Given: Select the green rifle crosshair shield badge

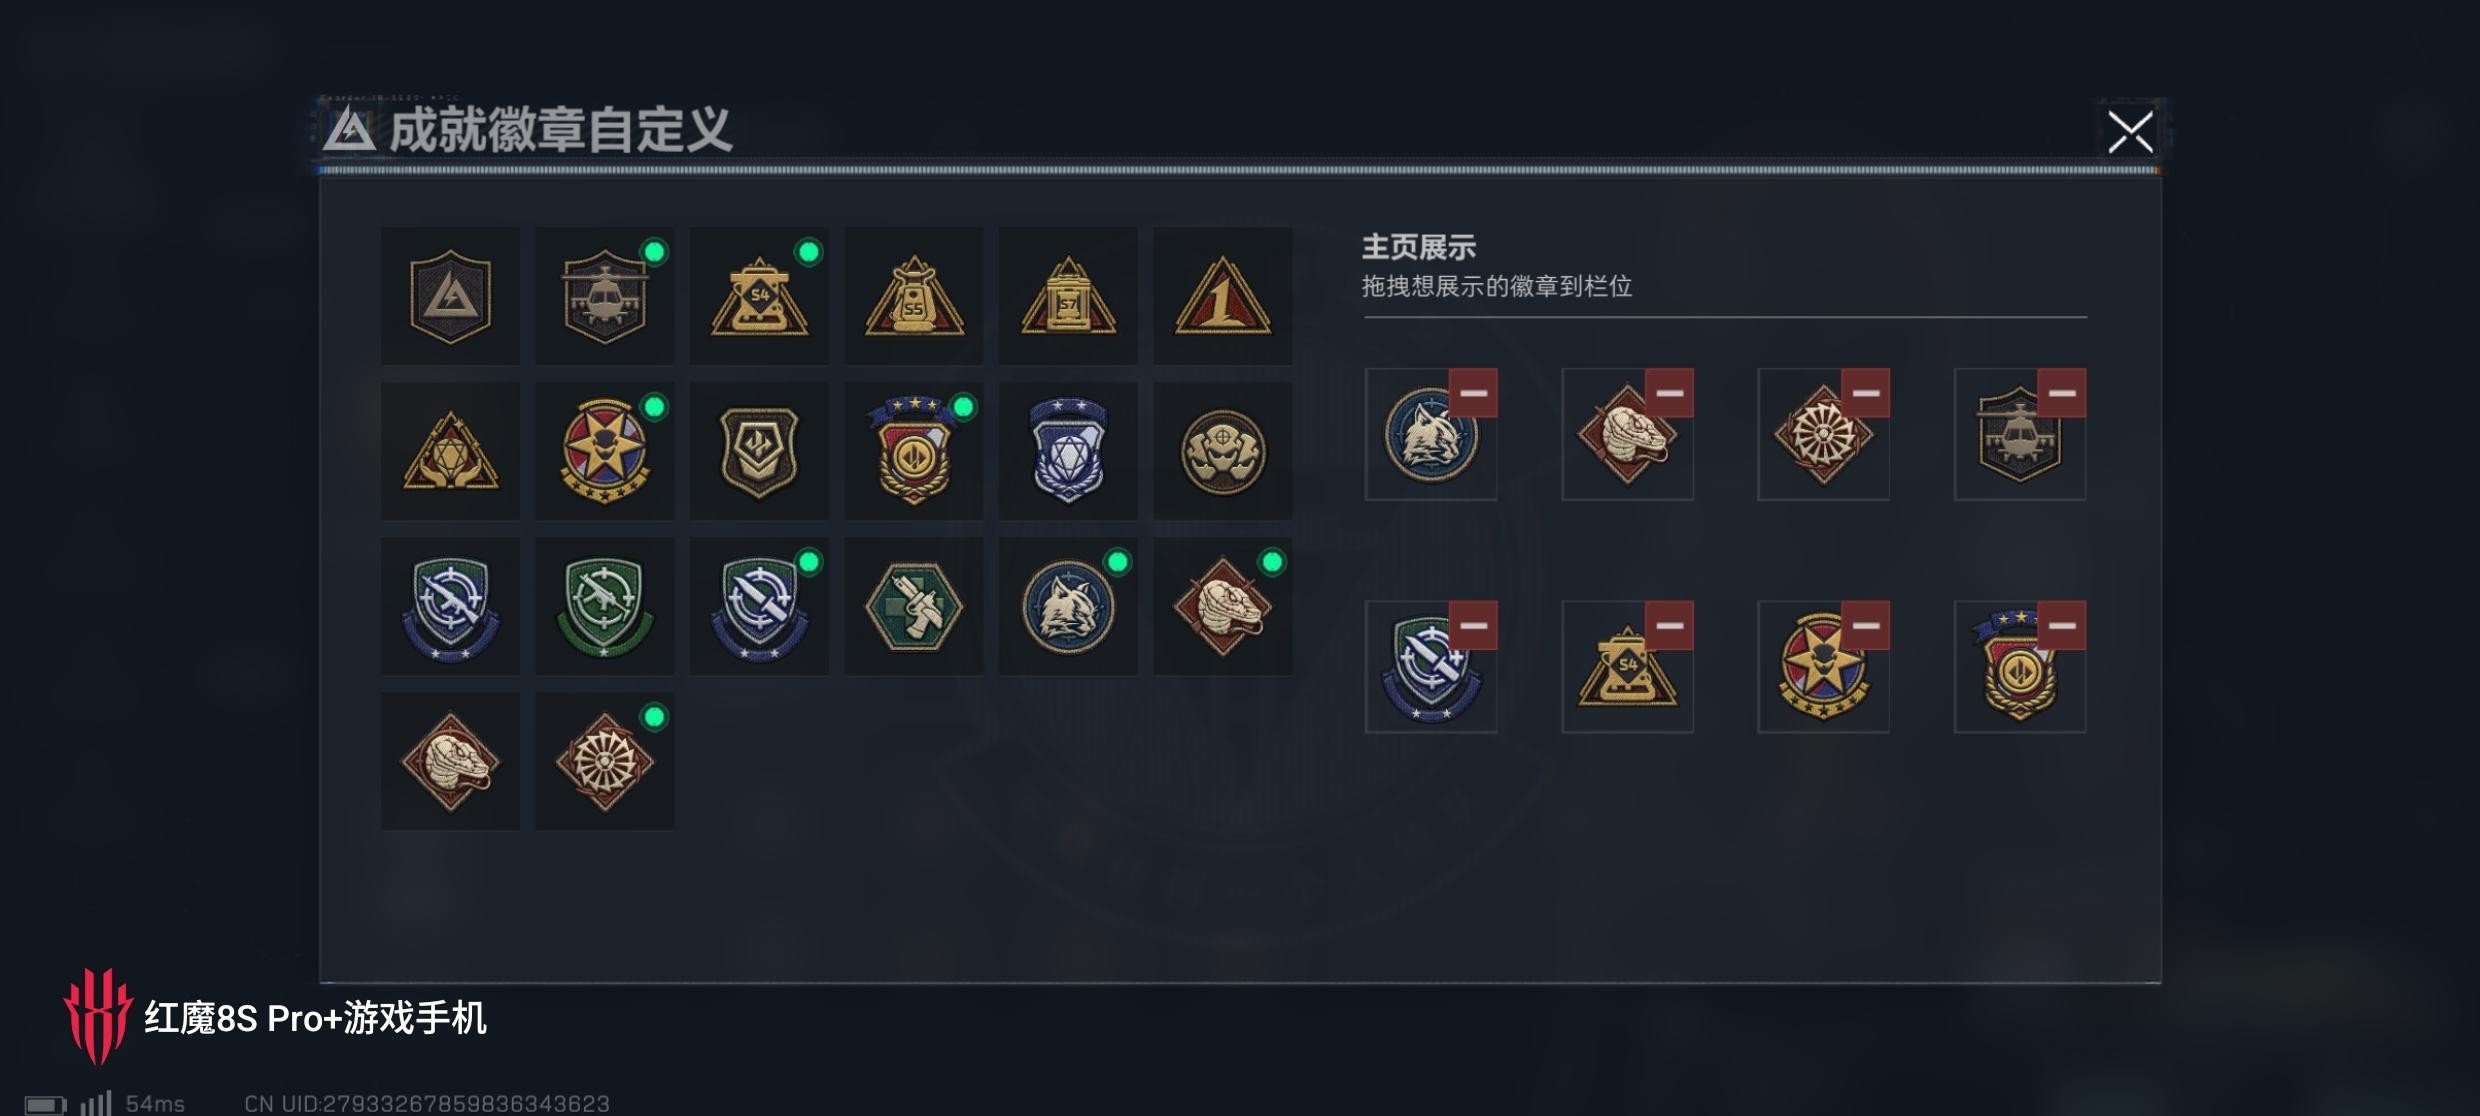Looking at the screenshot, I should pyautogui.click(x=605, y=606).
